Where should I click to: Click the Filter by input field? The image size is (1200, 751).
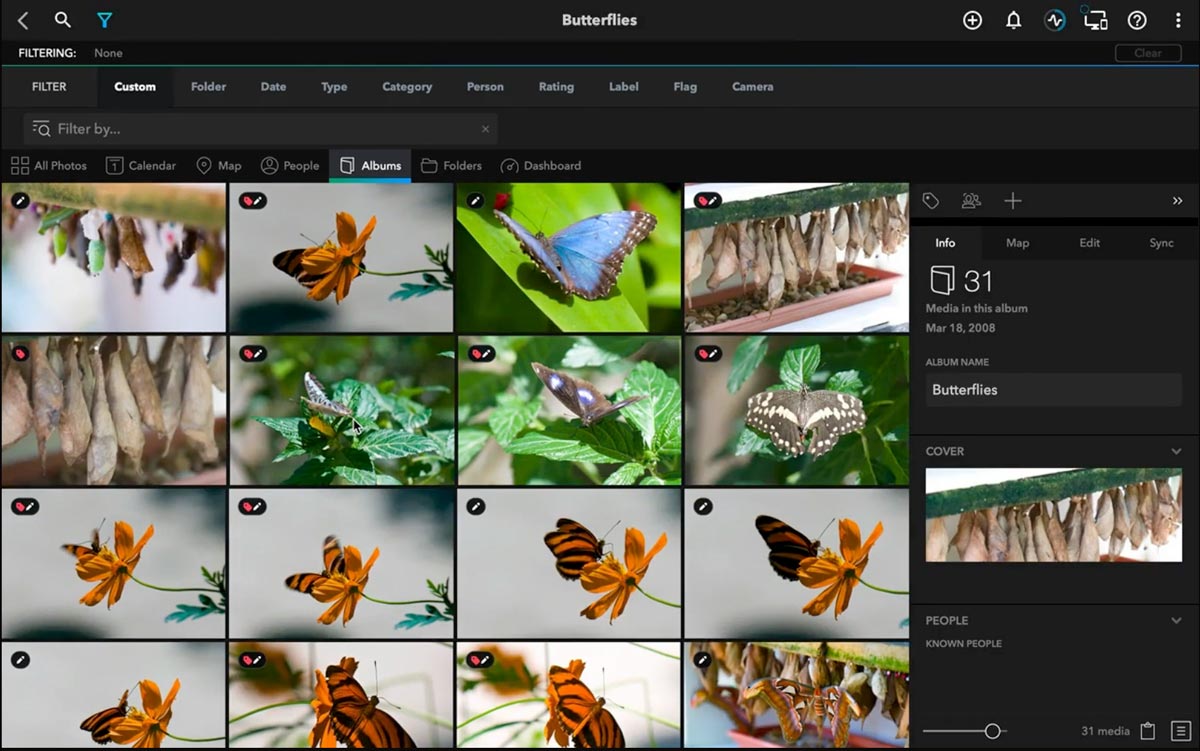pyautogui.click(x=260, y=129)
